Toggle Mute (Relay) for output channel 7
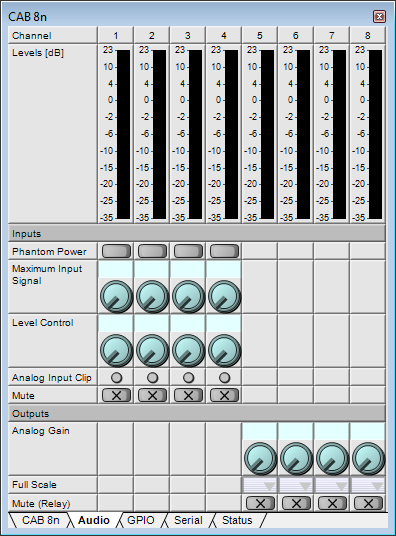Image resolution: width=396 pixels, height=536 pixels. point(332,503)
